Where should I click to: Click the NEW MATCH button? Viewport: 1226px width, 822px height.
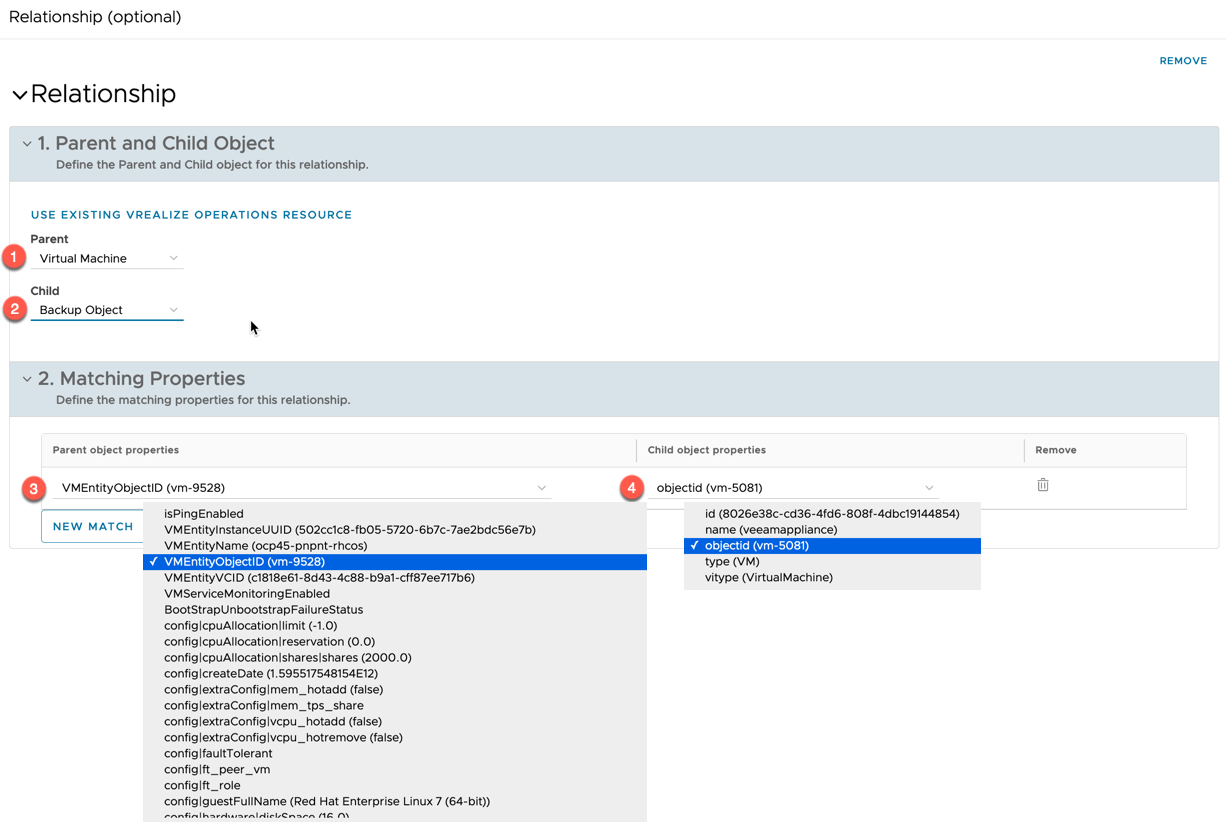coord(93,526)
